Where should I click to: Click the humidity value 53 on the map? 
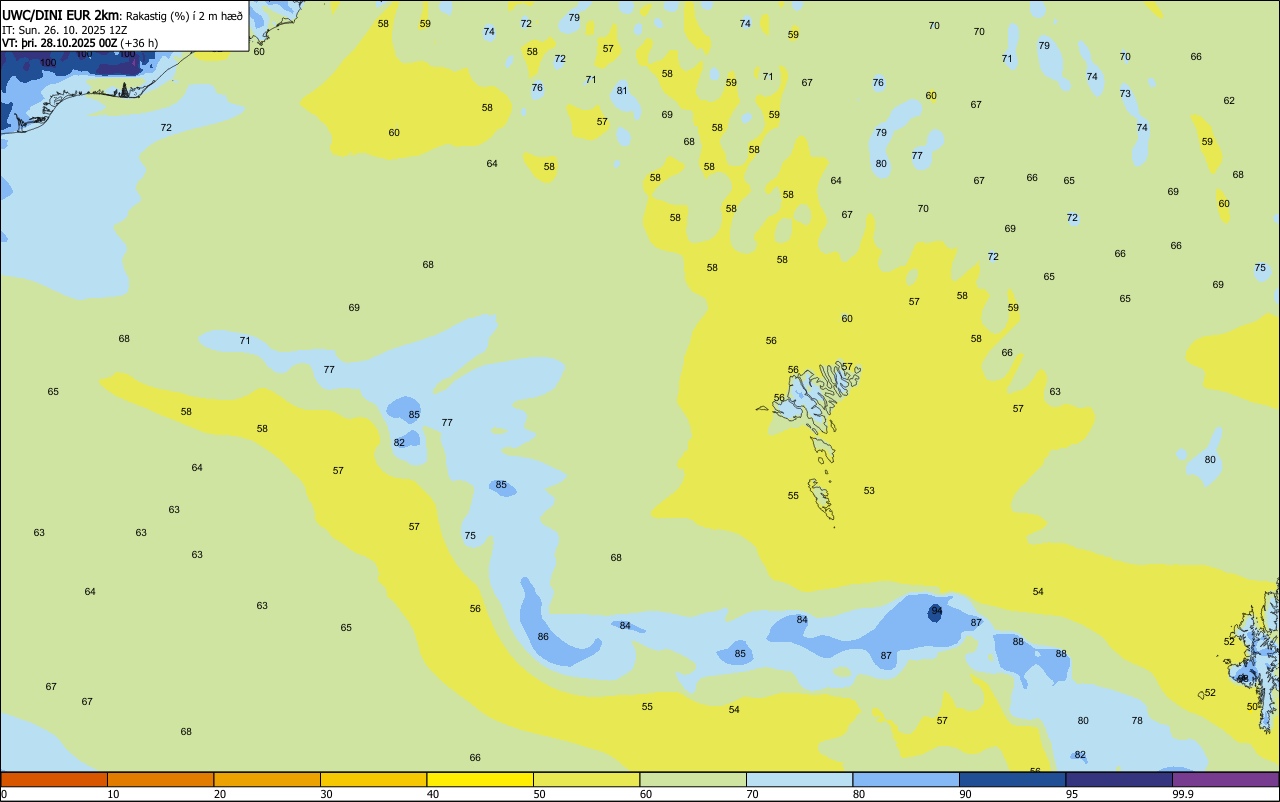click(x=869, y=491)
